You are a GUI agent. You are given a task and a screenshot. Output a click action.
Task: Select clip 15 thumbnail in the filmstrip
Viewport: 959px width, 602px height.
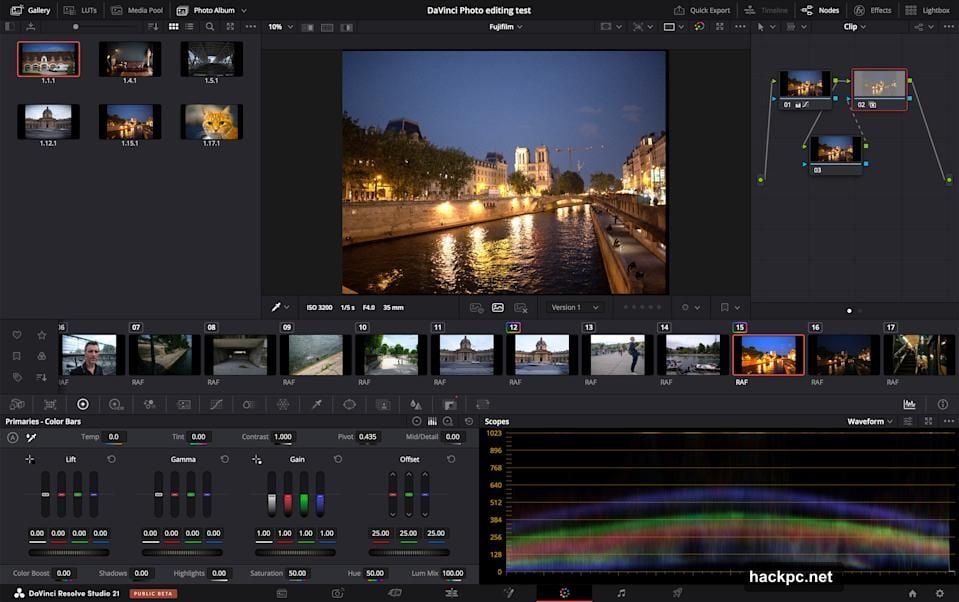click(768, 353)
